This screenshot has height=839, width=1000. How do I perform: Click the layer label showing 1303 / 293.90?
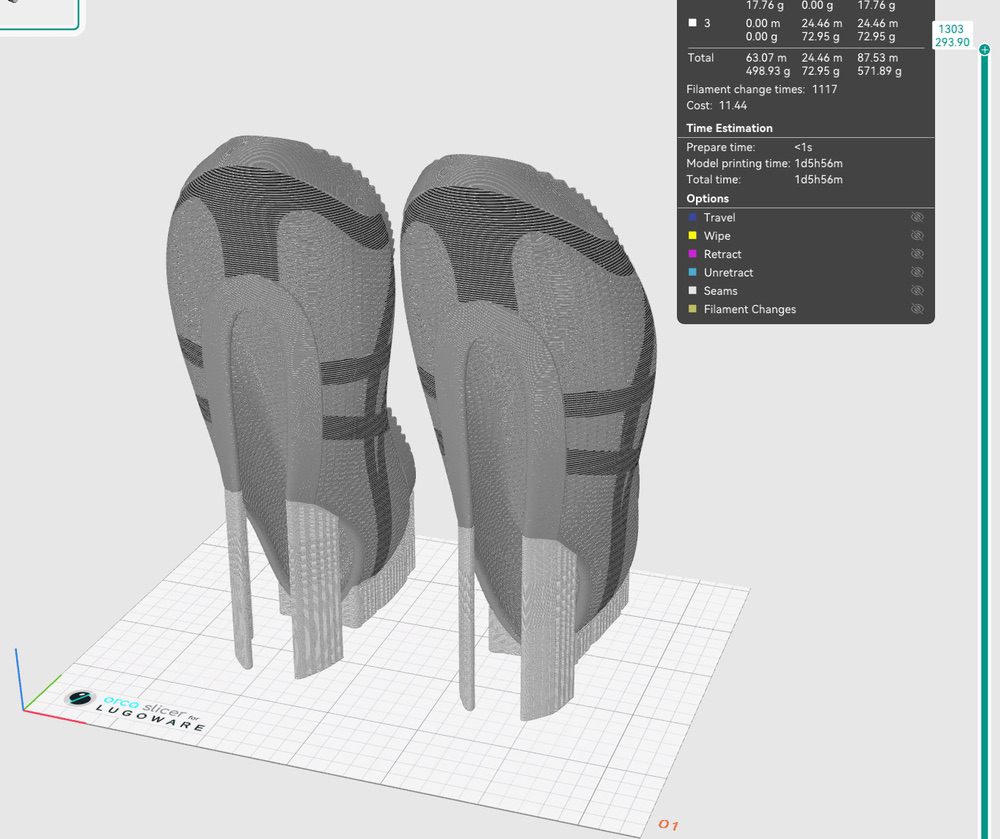(952, 36)
